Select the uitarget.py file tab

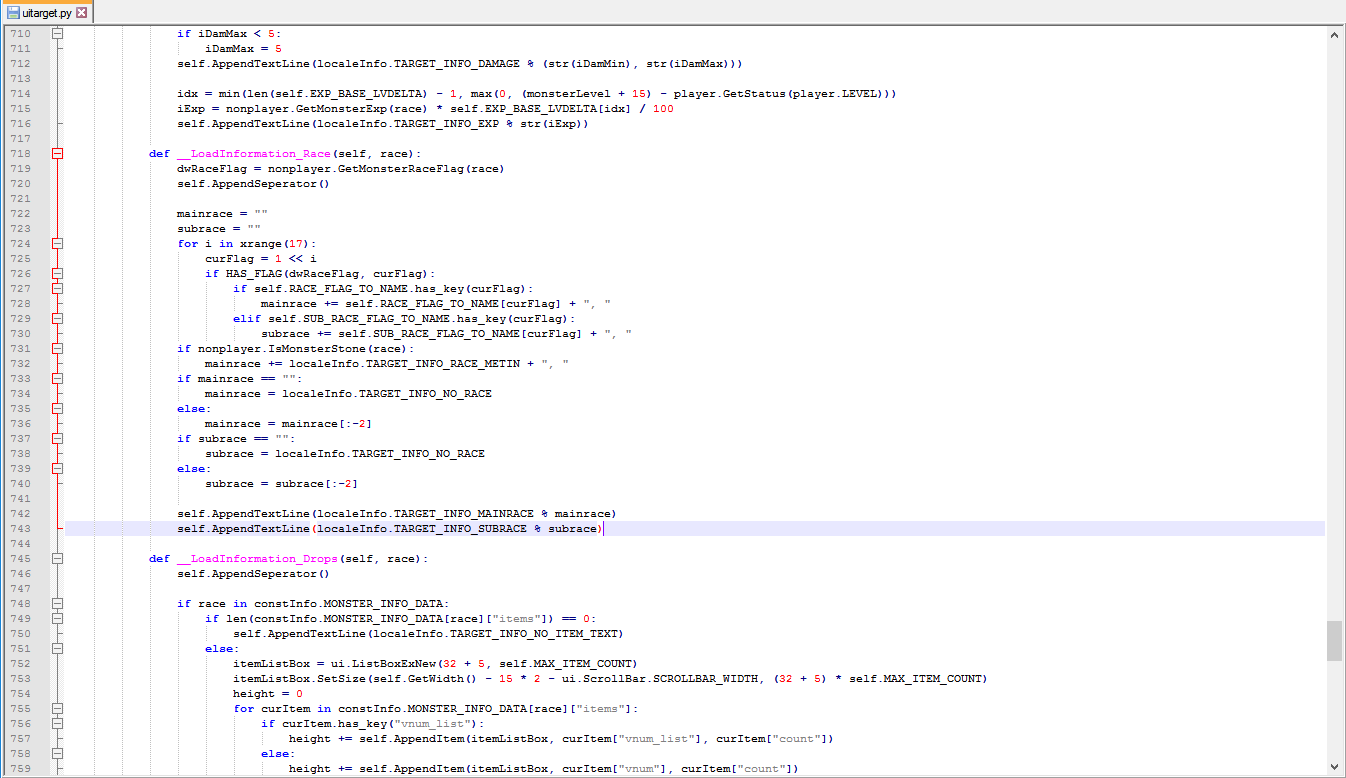click(x=47, y=13)
